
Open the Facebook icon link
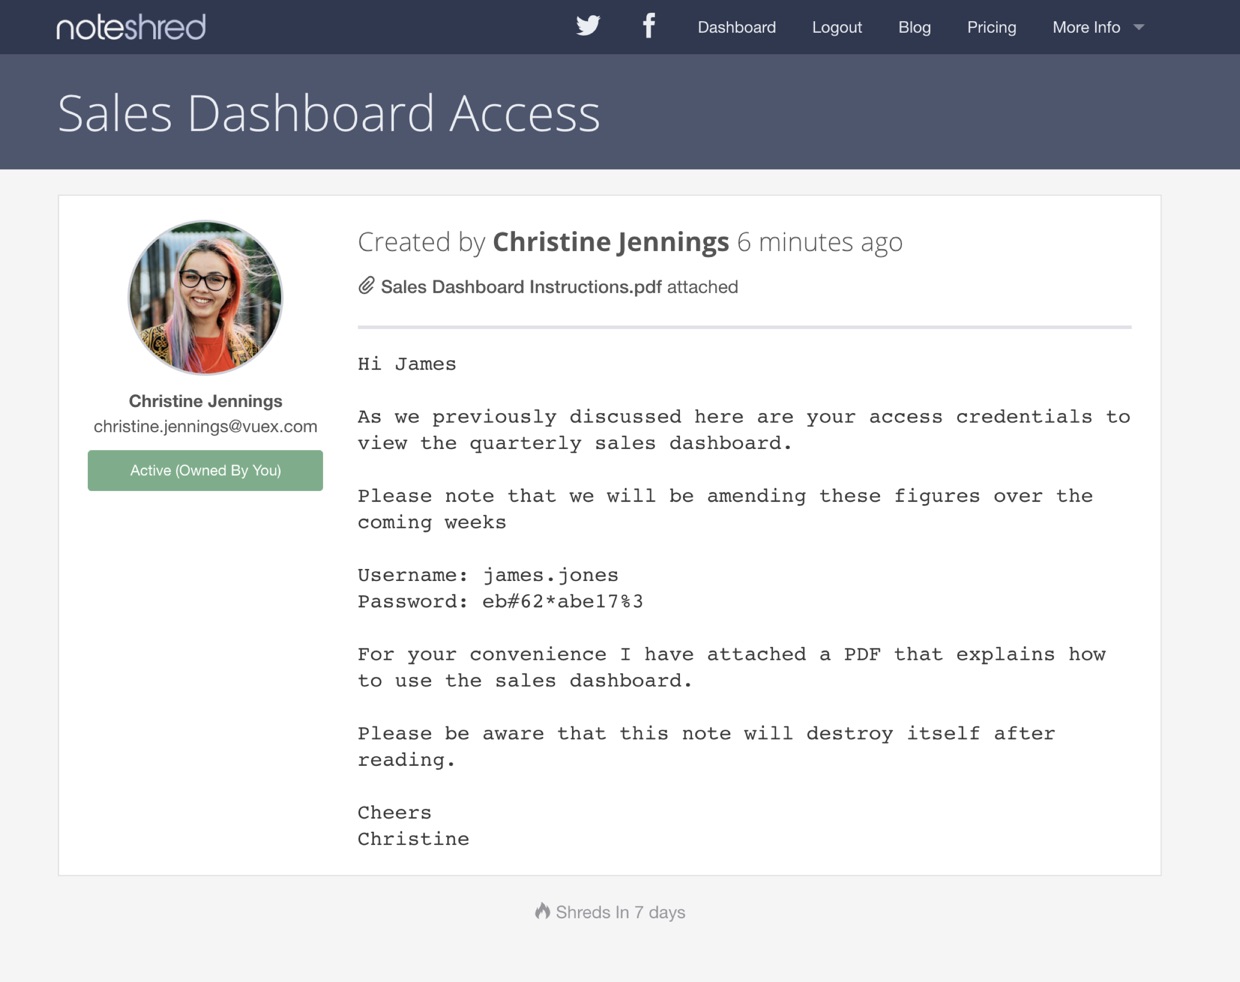click(649, 26)
